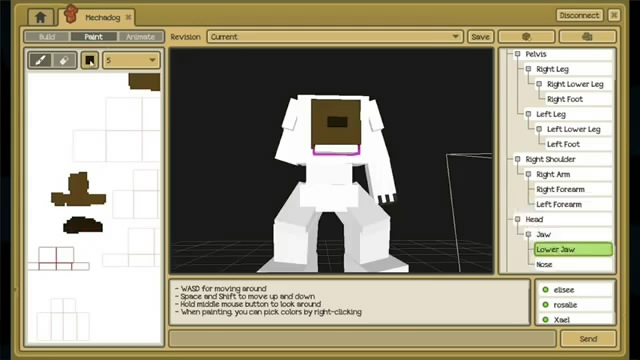640x360 pixels.
Task: Click the rightmost icon button beside Save
Action: click(587, 37)
